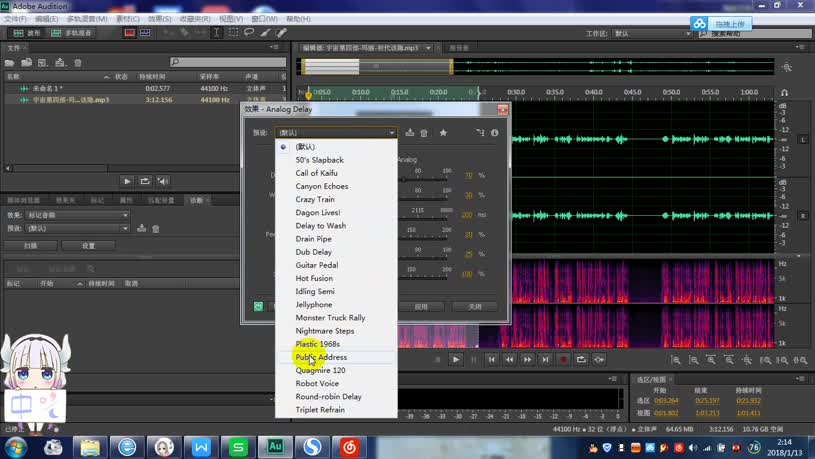
Task: Click the Import File icon in Files panel
Action: [x=27, y=62]
